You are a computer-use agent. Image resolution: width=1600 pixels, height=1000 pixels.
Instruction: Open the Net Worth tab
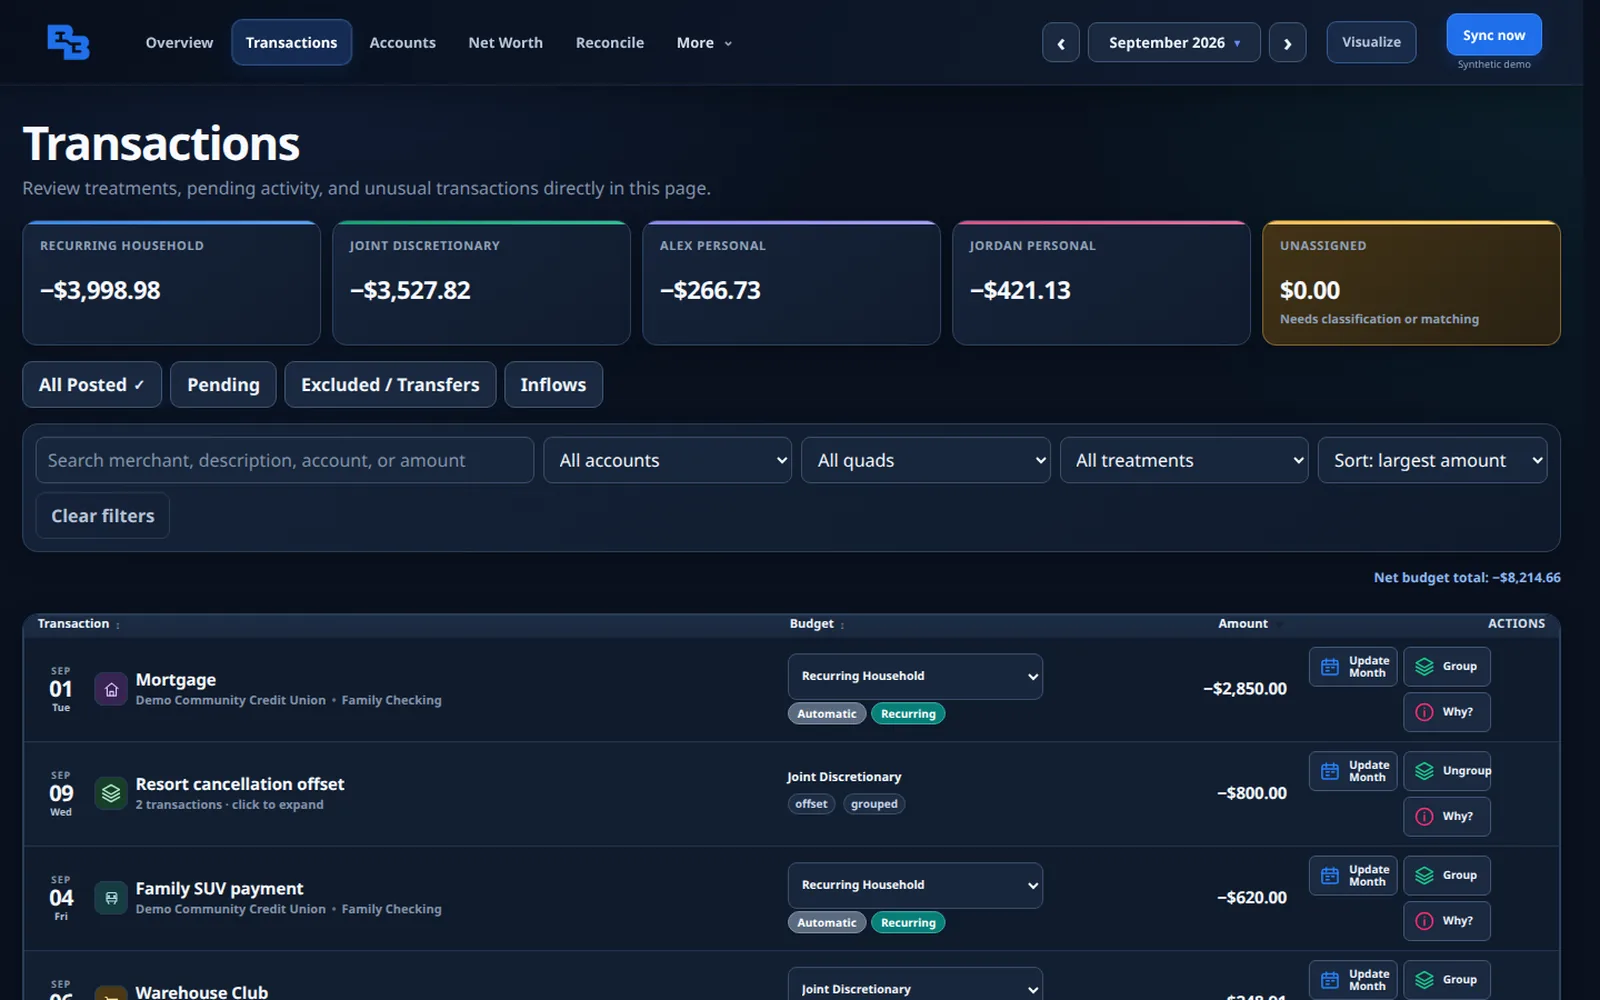tap(505, 43)
